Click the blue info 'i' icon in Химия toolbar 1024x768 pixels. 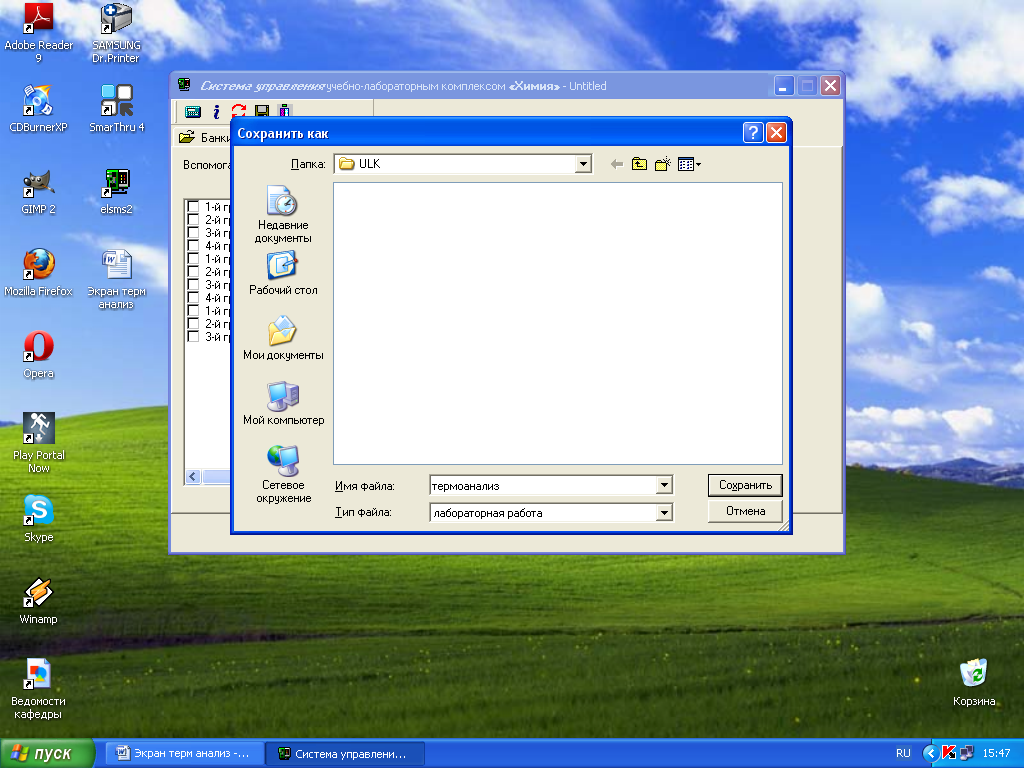coord(216,112)
